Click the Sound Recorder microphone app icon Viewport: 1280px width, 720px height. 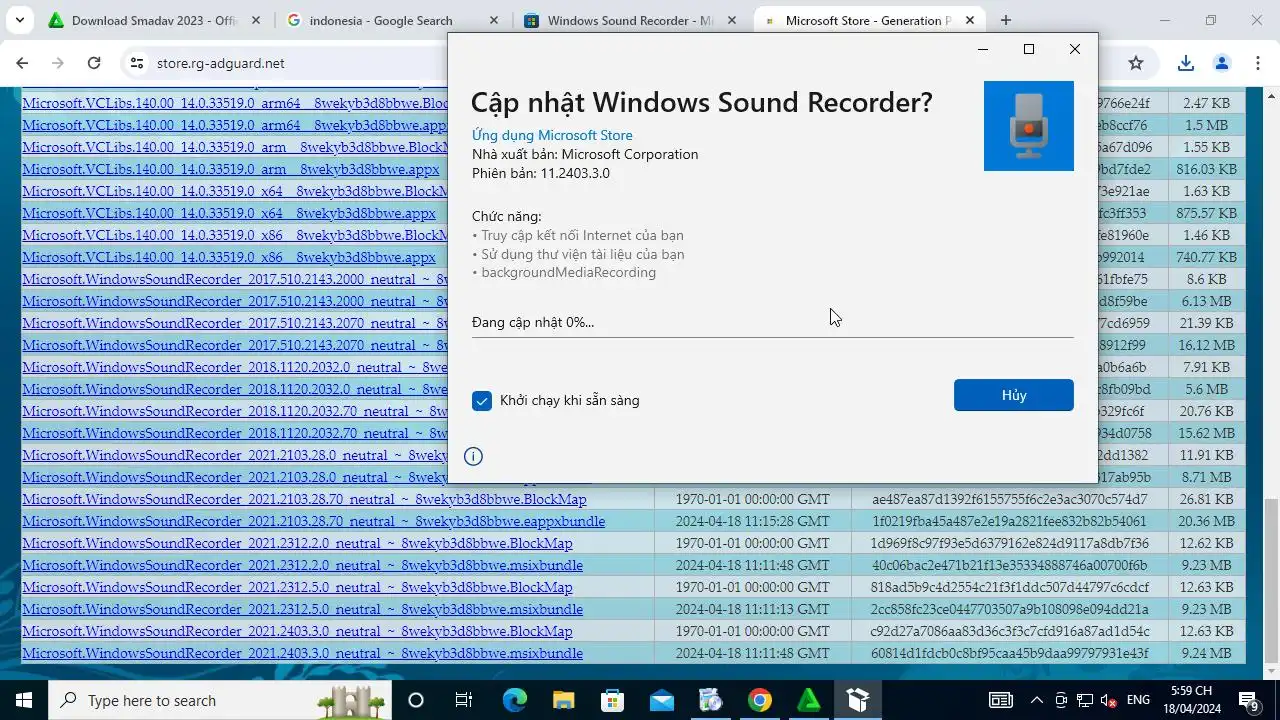click(x=1029, y=126)
